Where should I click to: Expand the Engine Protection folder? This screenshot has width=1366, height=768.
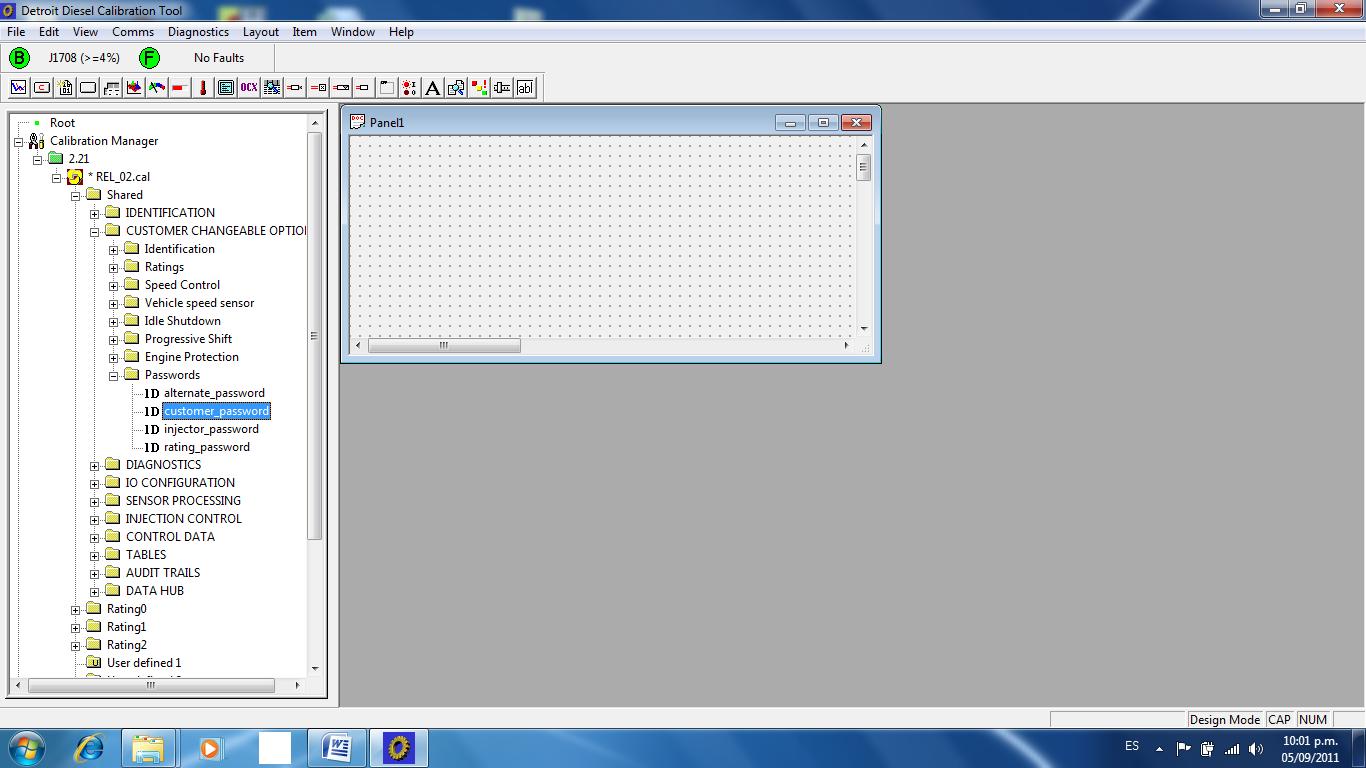113,357
